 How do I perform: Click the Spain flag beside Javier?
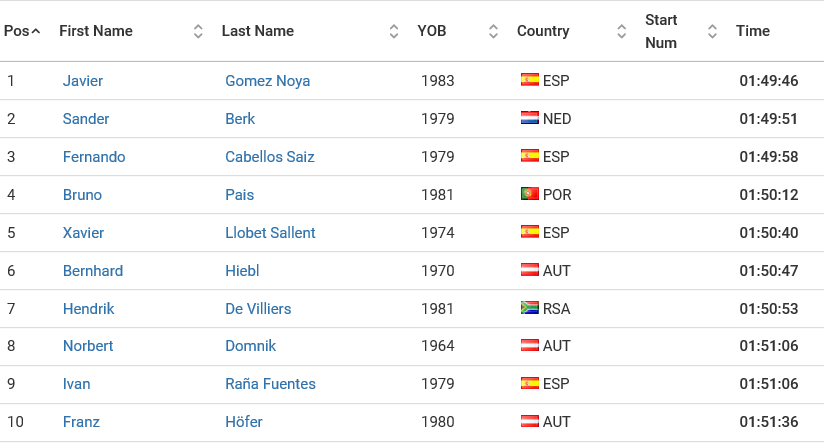tap(530, 80)
